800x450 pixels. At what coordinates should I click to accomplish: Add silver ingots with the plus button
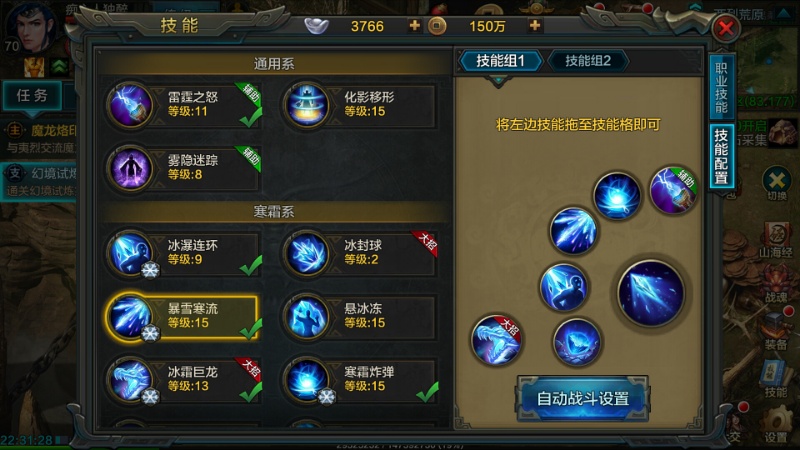414,25
